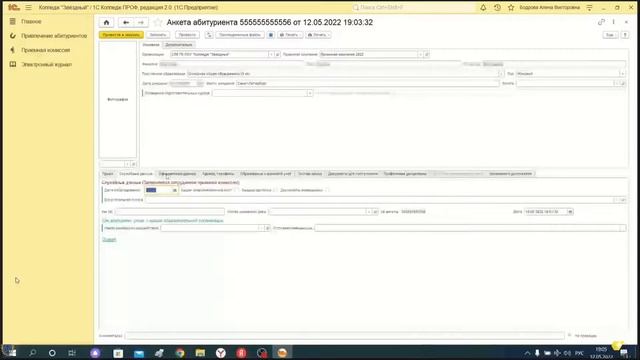640x360 pixels.
Task: Expand the preparatory courses dropdown
Action: [x=310, y=93]
